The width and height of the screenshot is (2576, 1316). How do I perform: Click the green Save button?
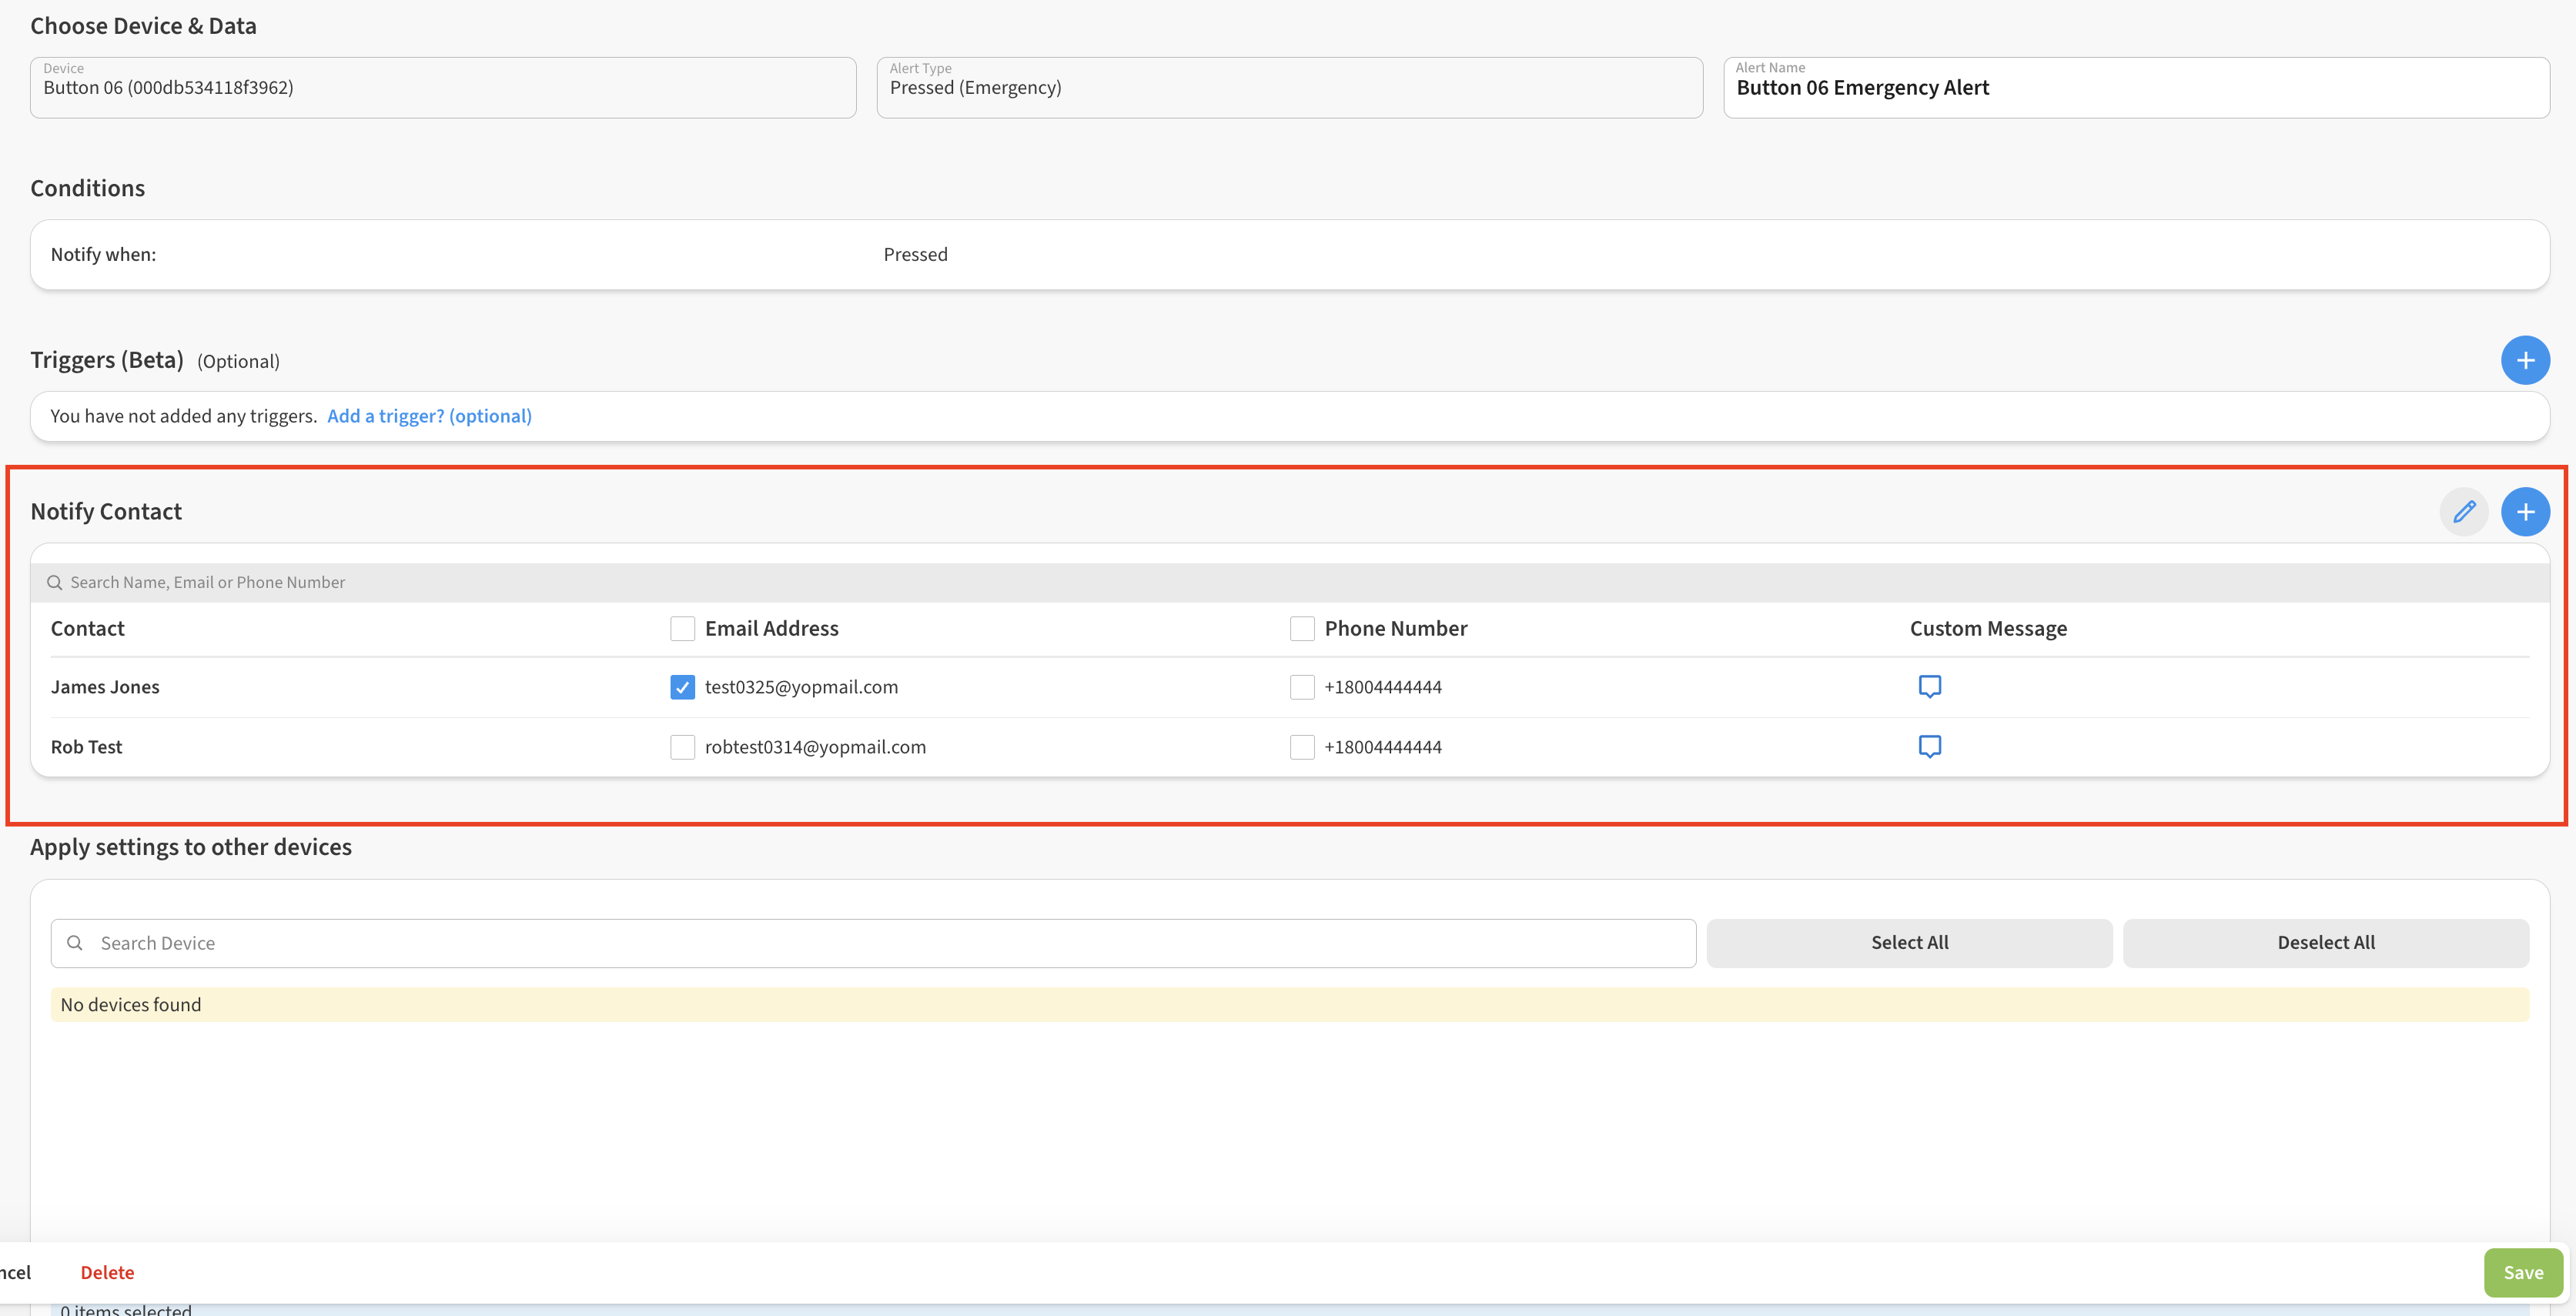2521,1272
